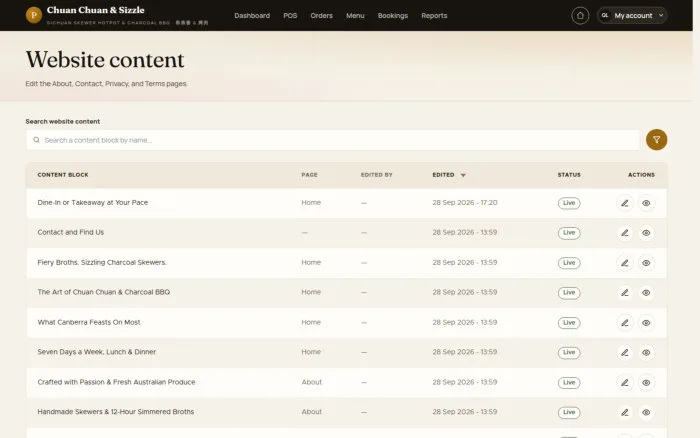Click About page cell of Handmade Skewers row
The height and width of the screenshot is (438, 700).
click(312, 412)
